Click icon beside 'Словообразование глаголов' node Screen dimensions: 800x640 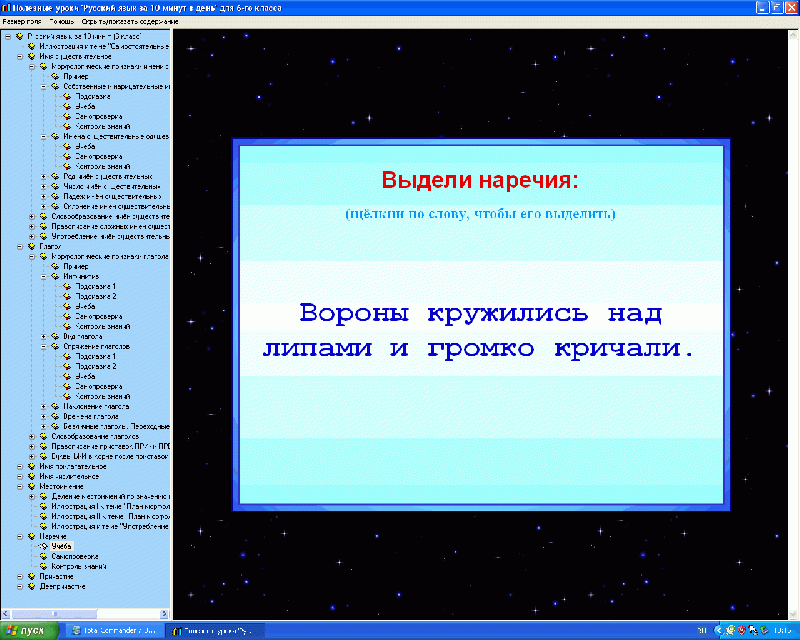pos(43,436)
